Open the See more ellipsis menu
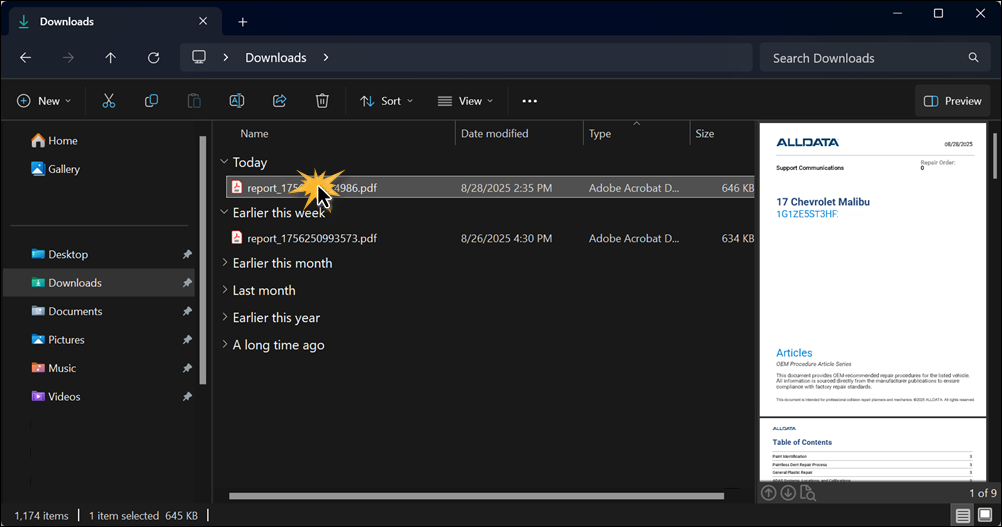1002x527 pixels. 530,101
